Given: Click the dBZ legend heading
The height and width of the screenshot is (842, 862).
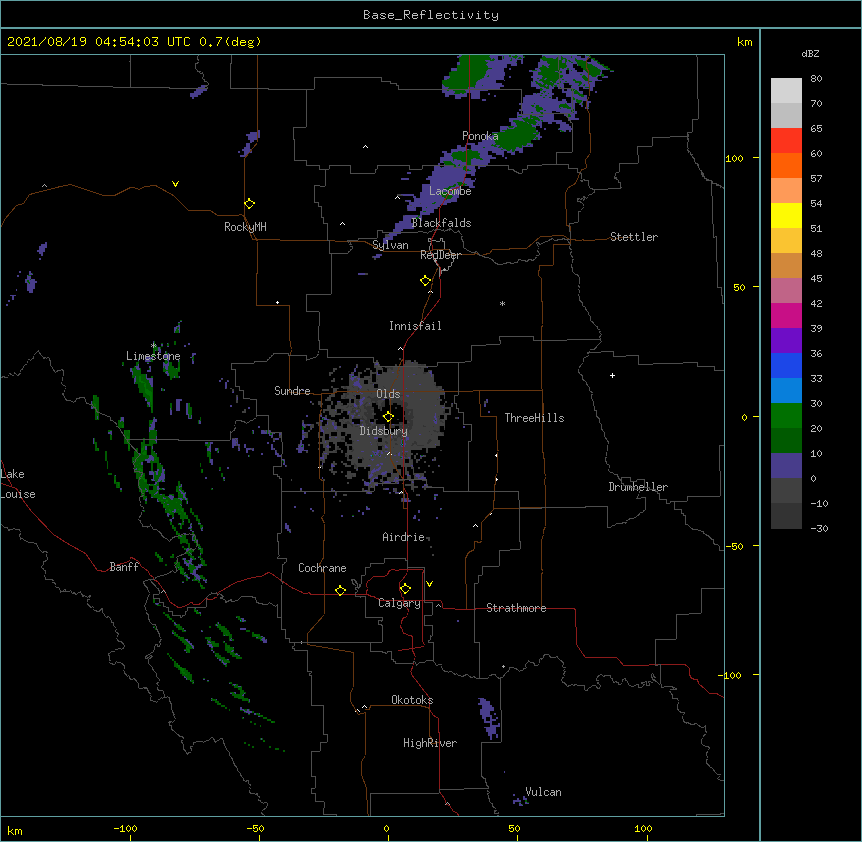Looking at the screenshot, I should (x=810, y=54).
